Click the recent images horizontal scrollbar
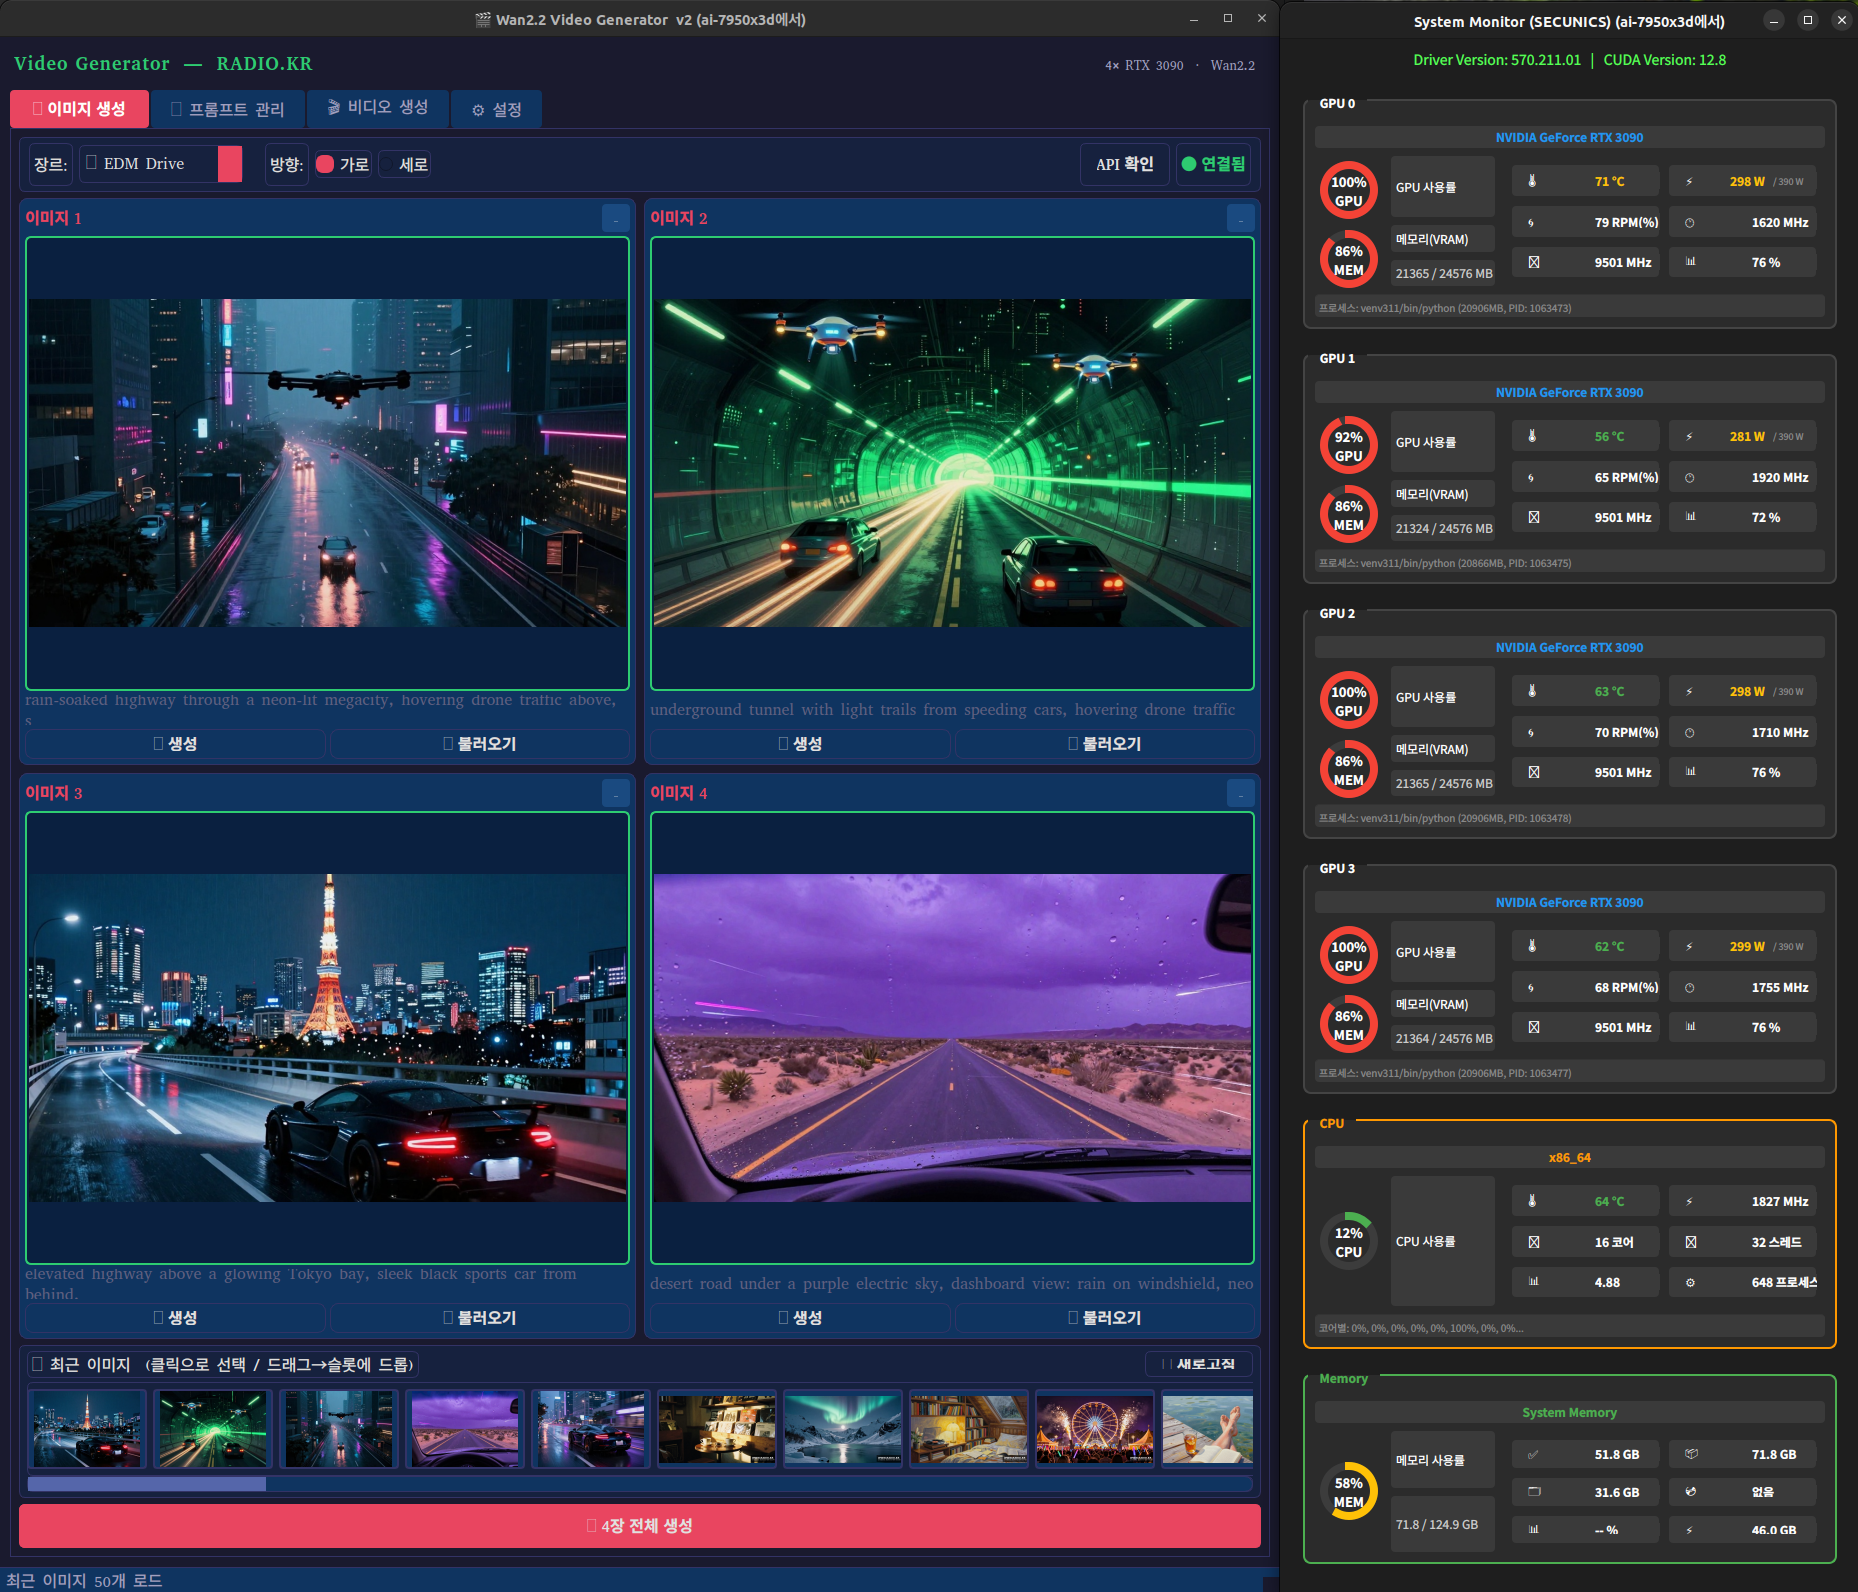The height and width of the screenshot is (1592, 1858). pos(147,1484)
